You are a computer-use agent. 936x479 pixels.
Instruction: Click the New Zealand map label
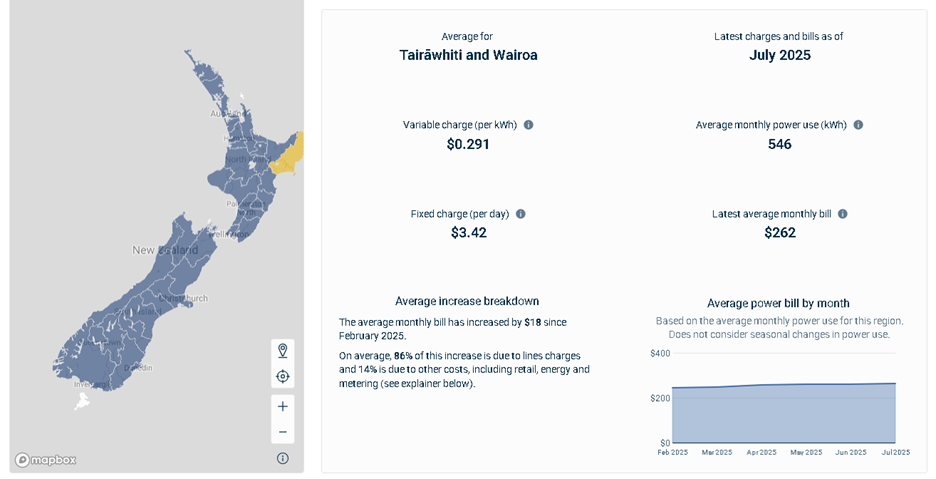pyautogui.click(x=165, y=250)
